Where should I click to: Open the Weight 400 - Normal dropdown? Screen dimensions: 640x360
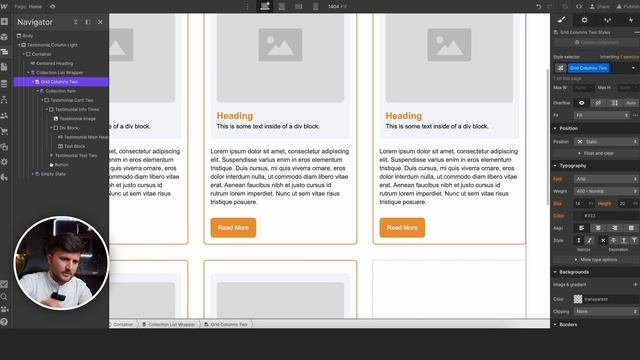point(606,191)
